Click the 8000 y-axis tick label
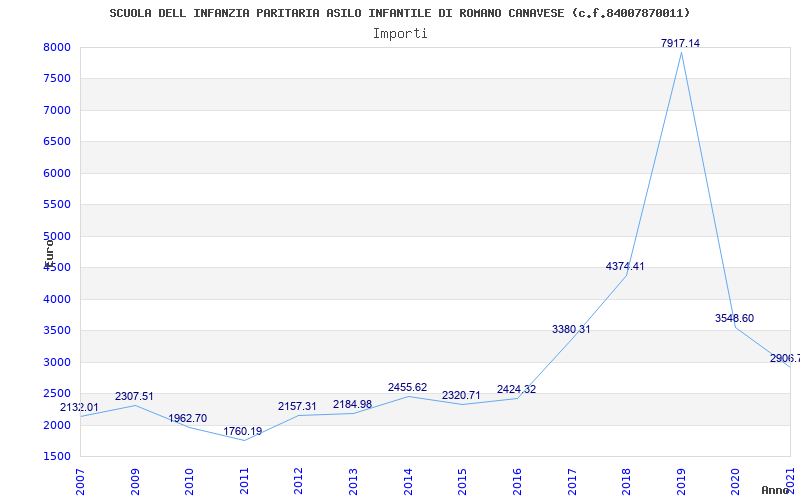 click(x=56, y=47)
